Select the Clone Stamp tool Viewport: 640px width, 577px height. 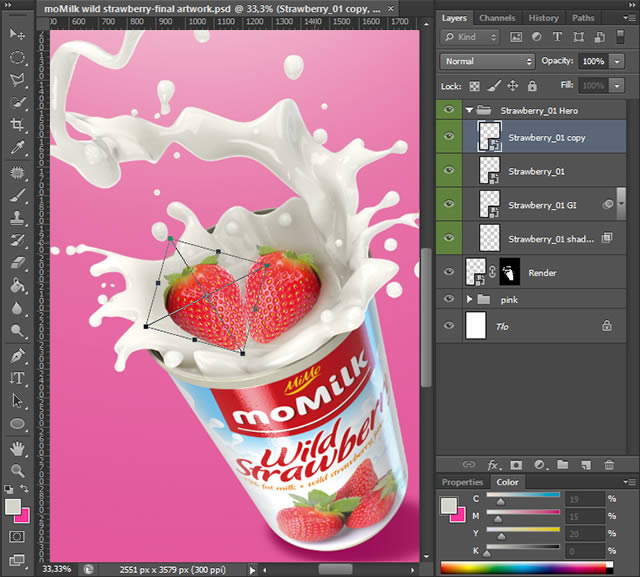click(17, 217)
